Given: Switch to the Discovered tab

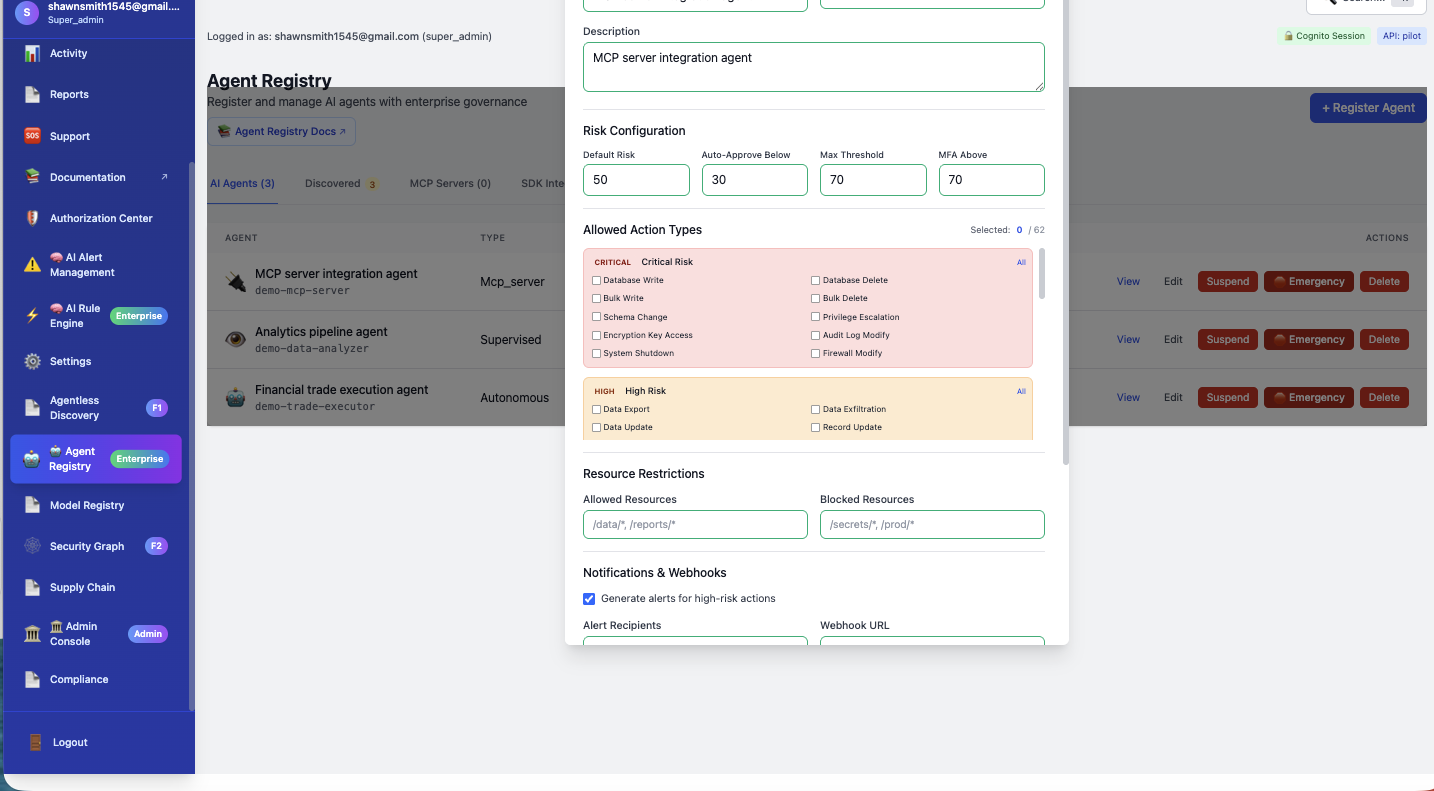Looking at the screenshot, I should coord(341,184).
